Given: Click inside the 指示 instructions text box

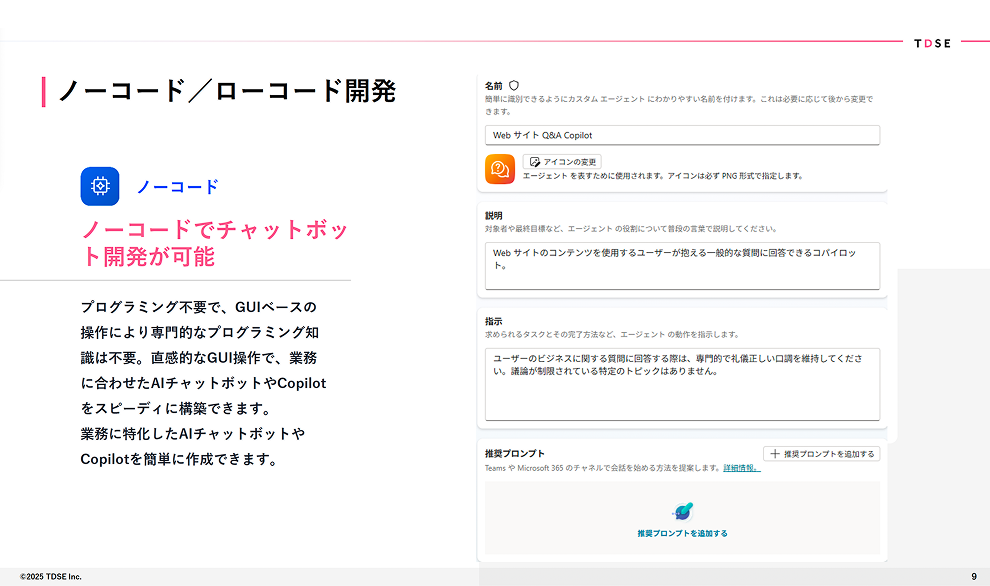Looking at the screenshot, I should [682, 383].
